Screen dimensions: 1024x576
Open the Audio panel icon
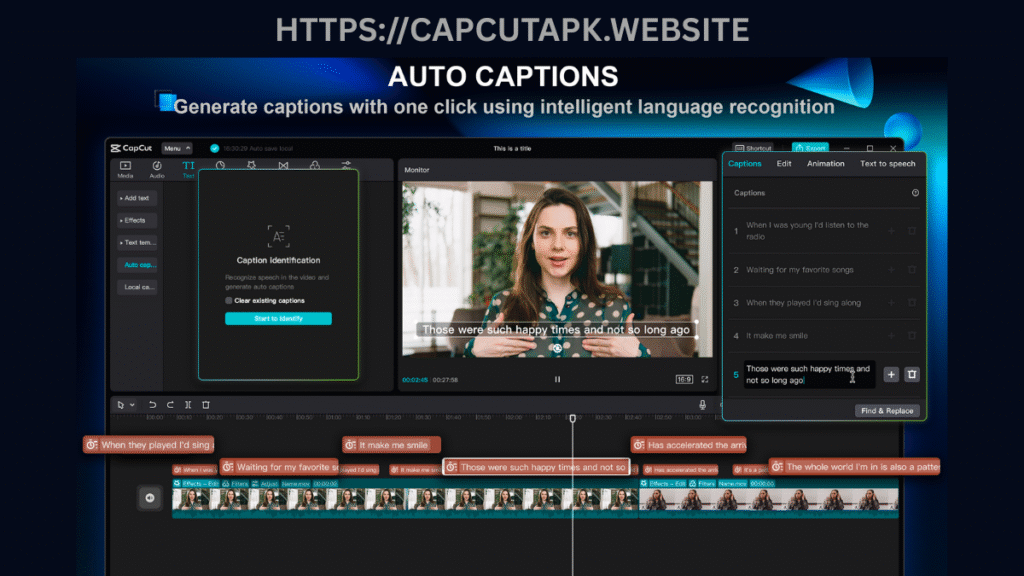pyautogui.click(x=157, y=166)
